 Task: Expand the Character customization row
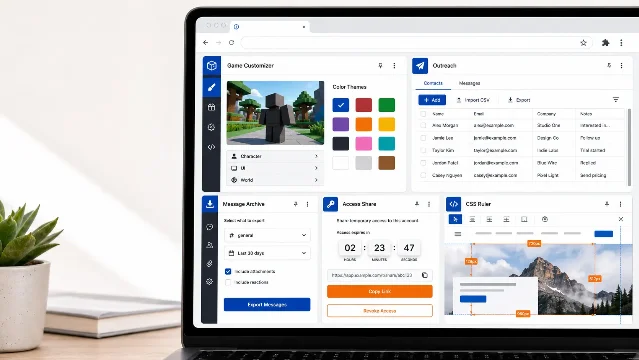(275, 156)
